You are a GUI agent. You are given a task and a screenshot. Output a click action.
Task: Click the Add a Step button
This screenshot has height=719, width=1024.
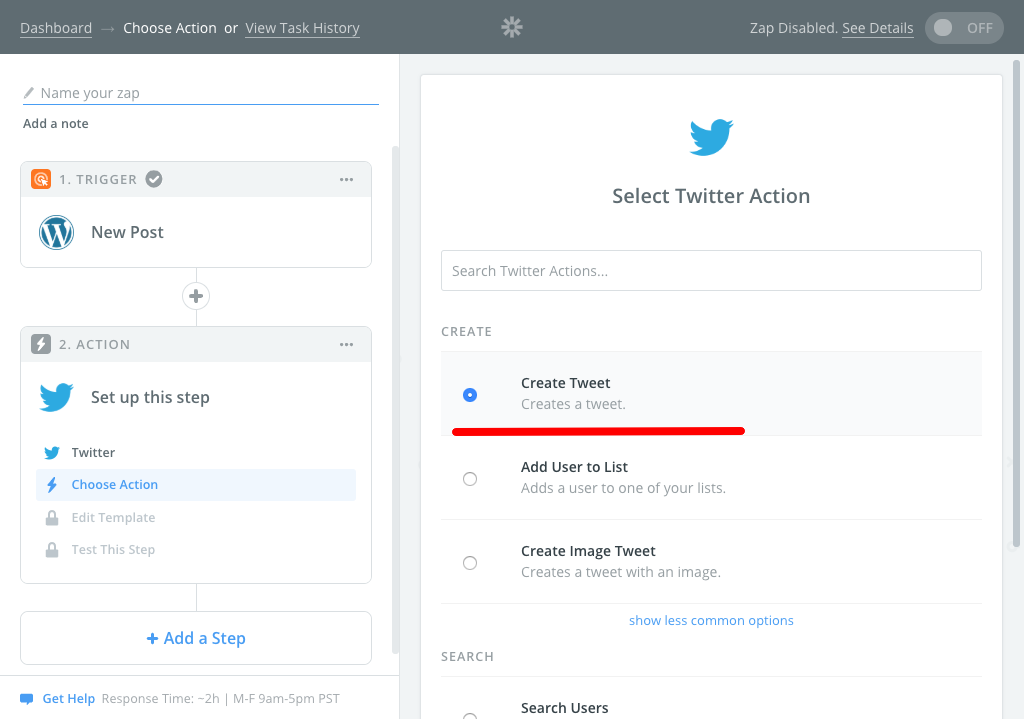point(196,638)
